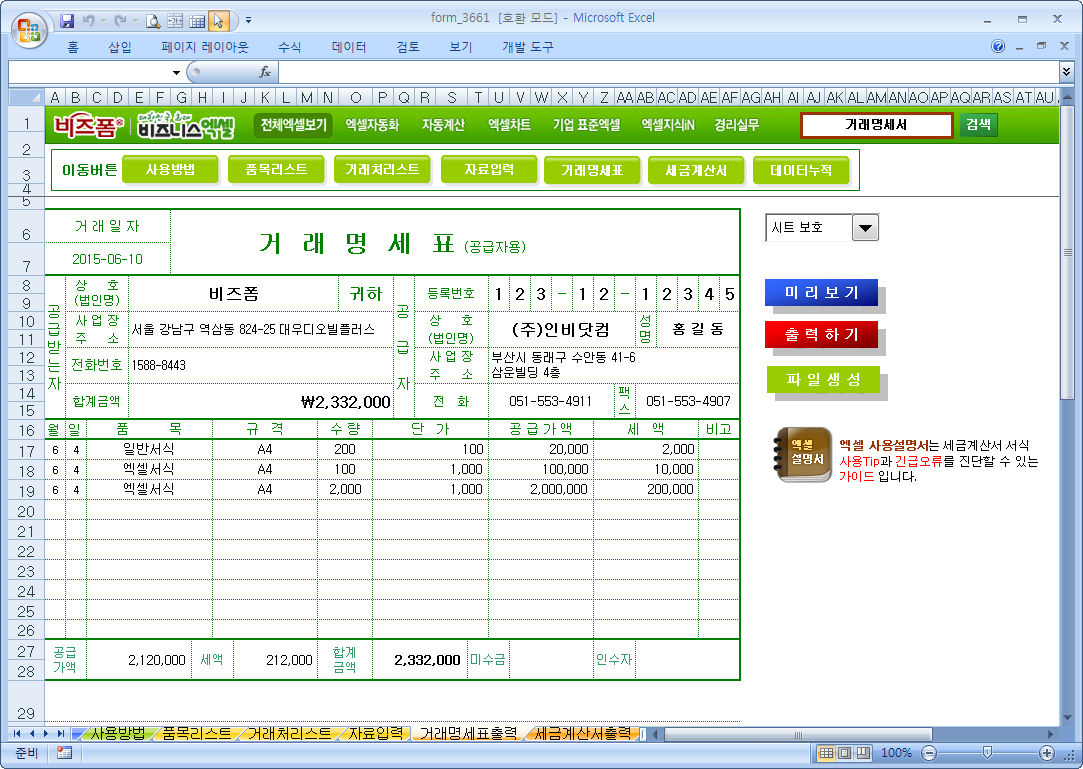Open the 엑셀 설명서 guide book icon
Image resolution: width=1083 pixels, height=769 pixels.
point(802,454)
